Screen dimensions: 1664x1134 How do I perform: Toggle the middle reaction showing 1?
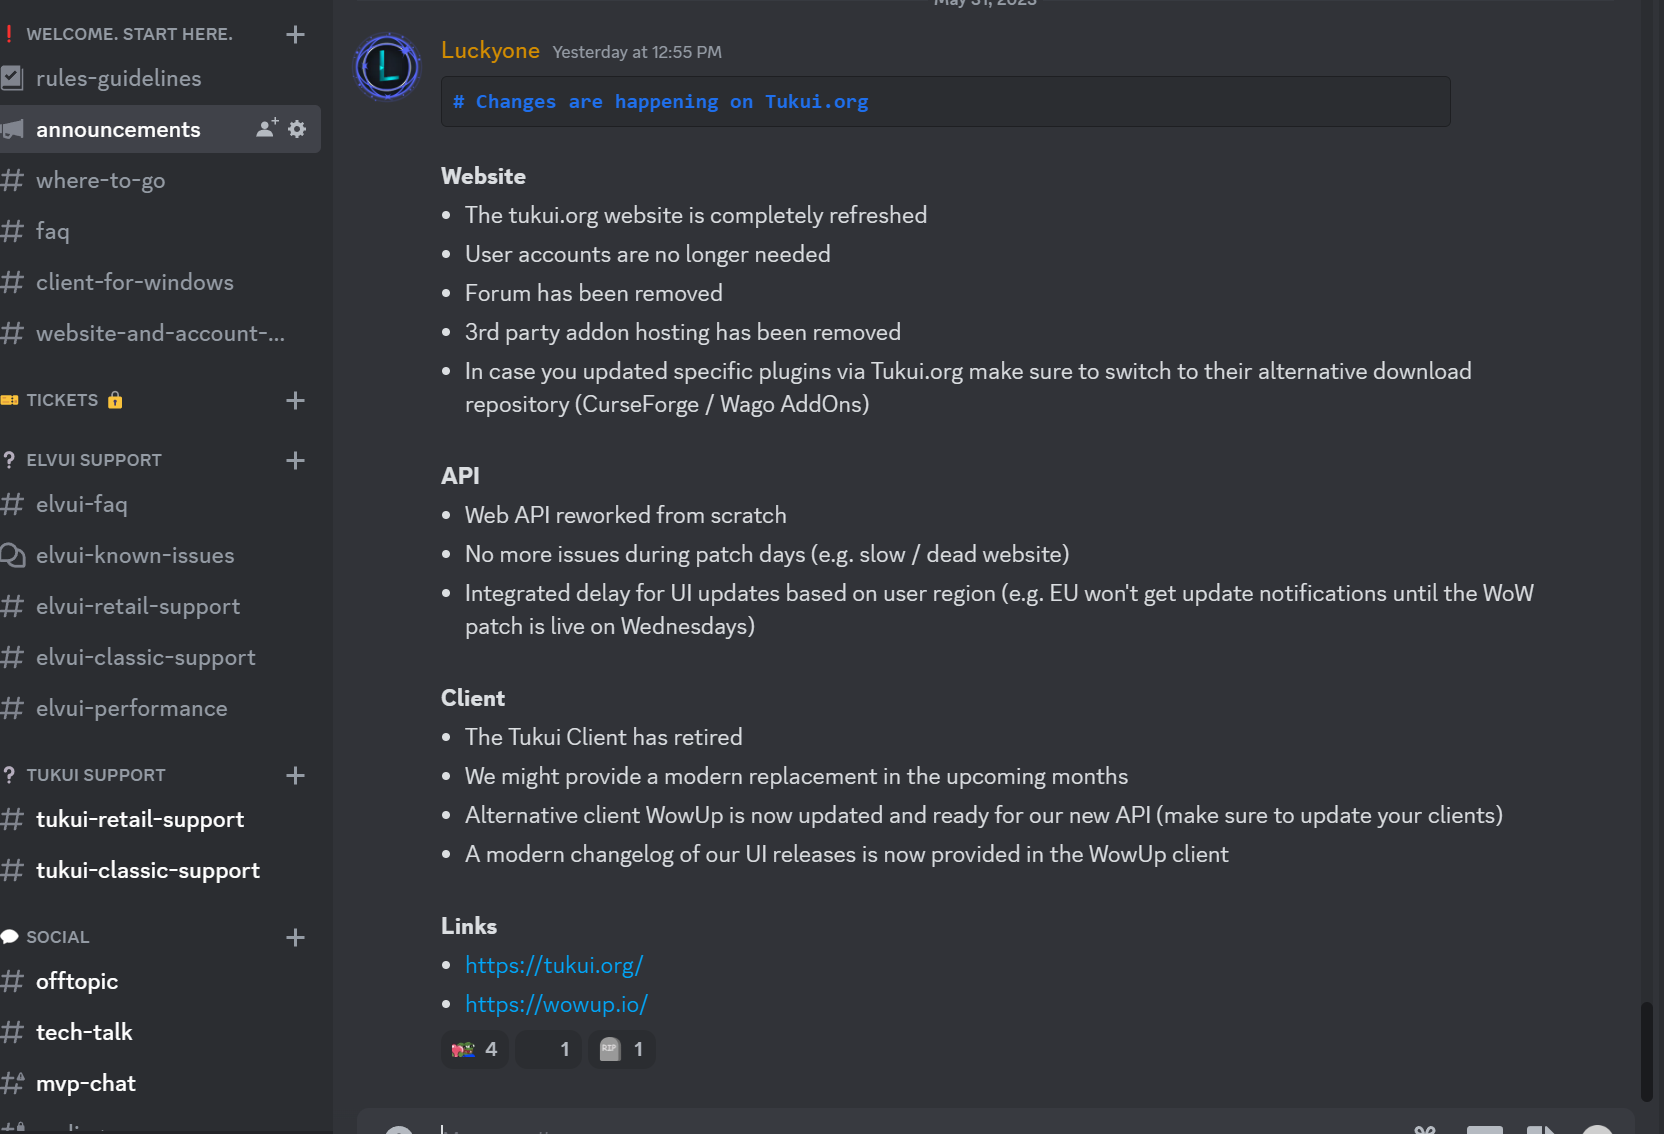pos(548,1049)
